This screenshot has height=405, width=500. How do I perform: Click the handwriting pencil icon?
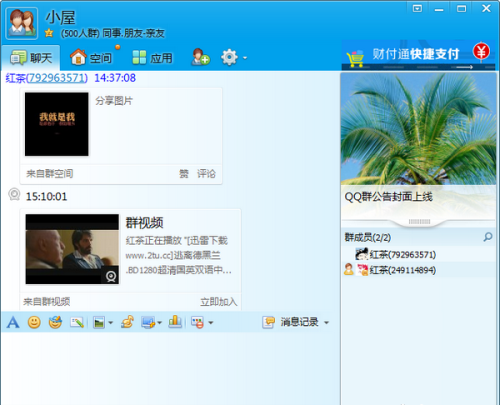(77, 322)
